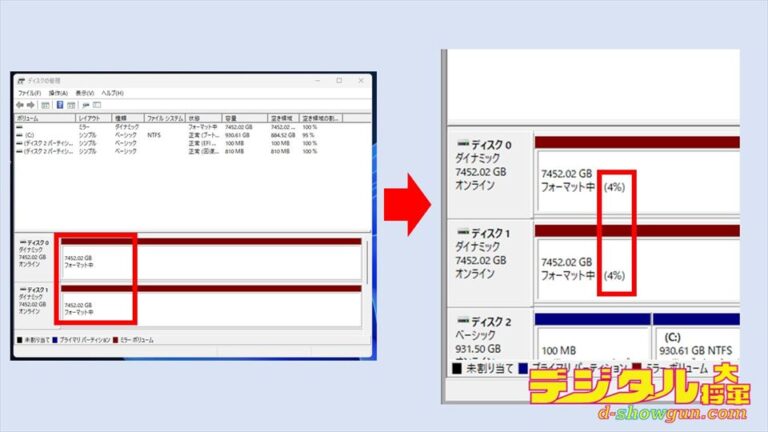Sort by the ボリューム column header
The image size is (768, 432).
(x=30, y=118)
